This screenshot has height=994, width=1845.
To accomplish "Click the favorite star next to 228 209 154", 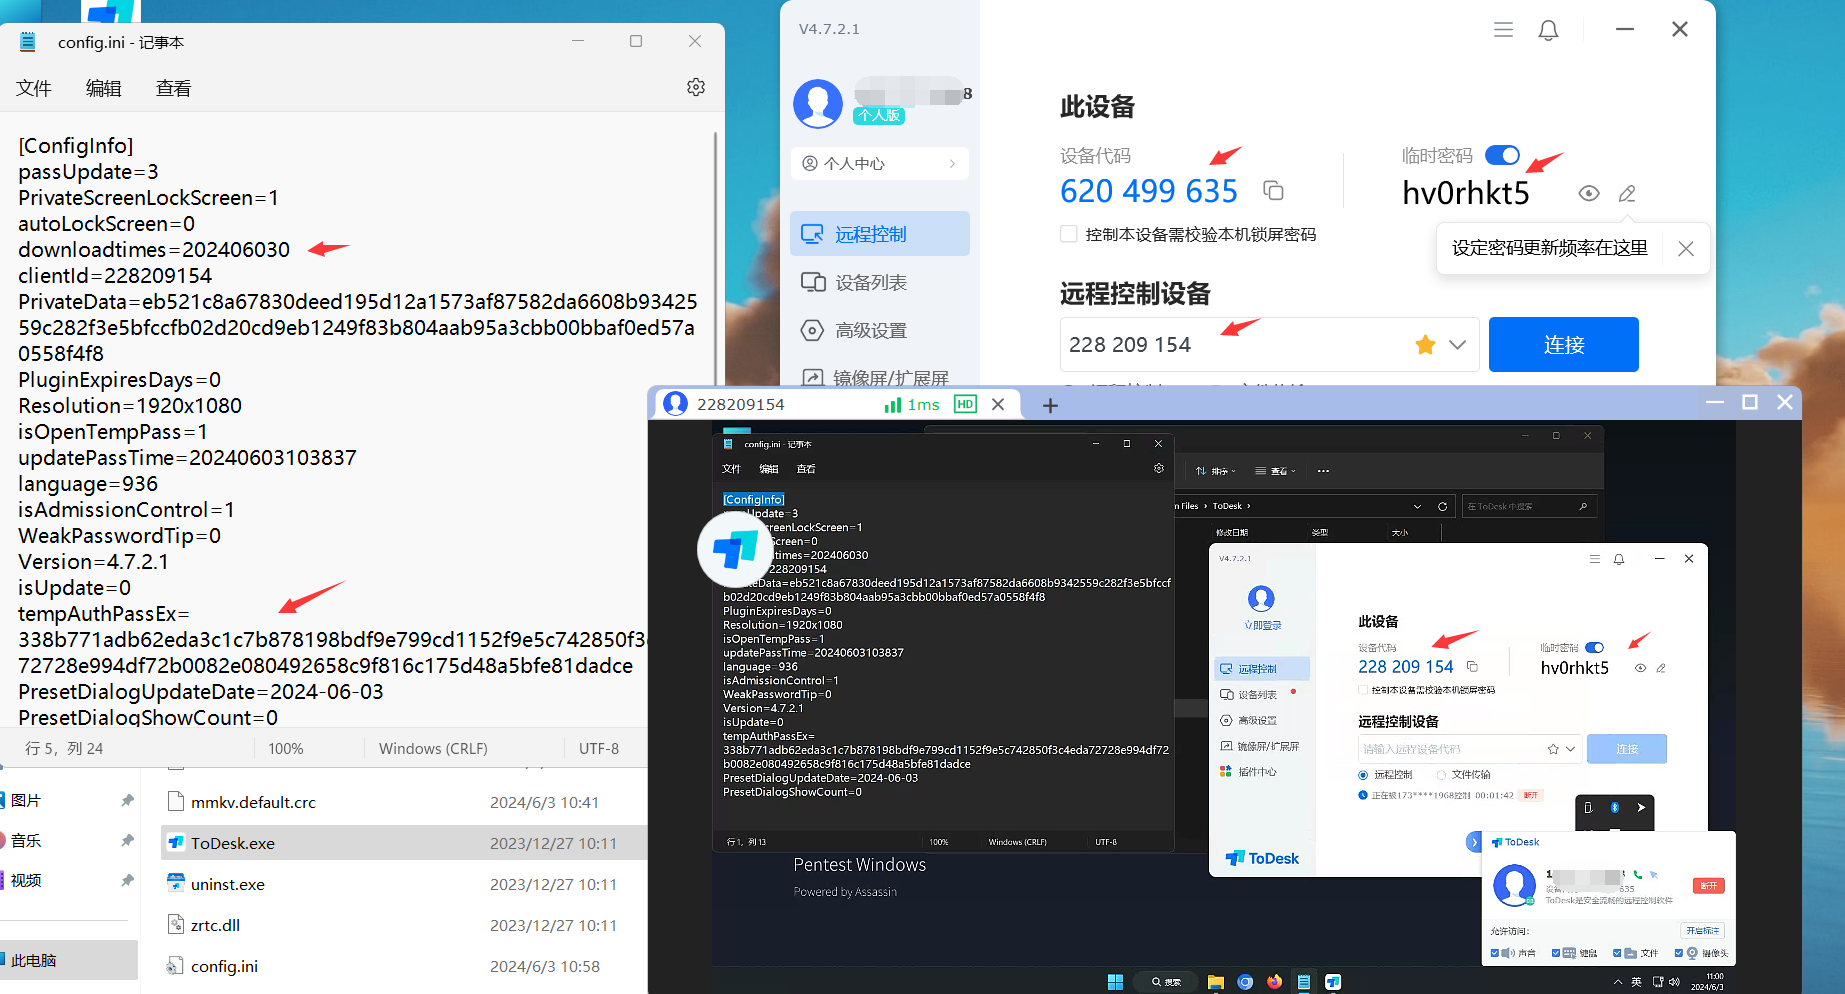I will tap(1425, 345).
